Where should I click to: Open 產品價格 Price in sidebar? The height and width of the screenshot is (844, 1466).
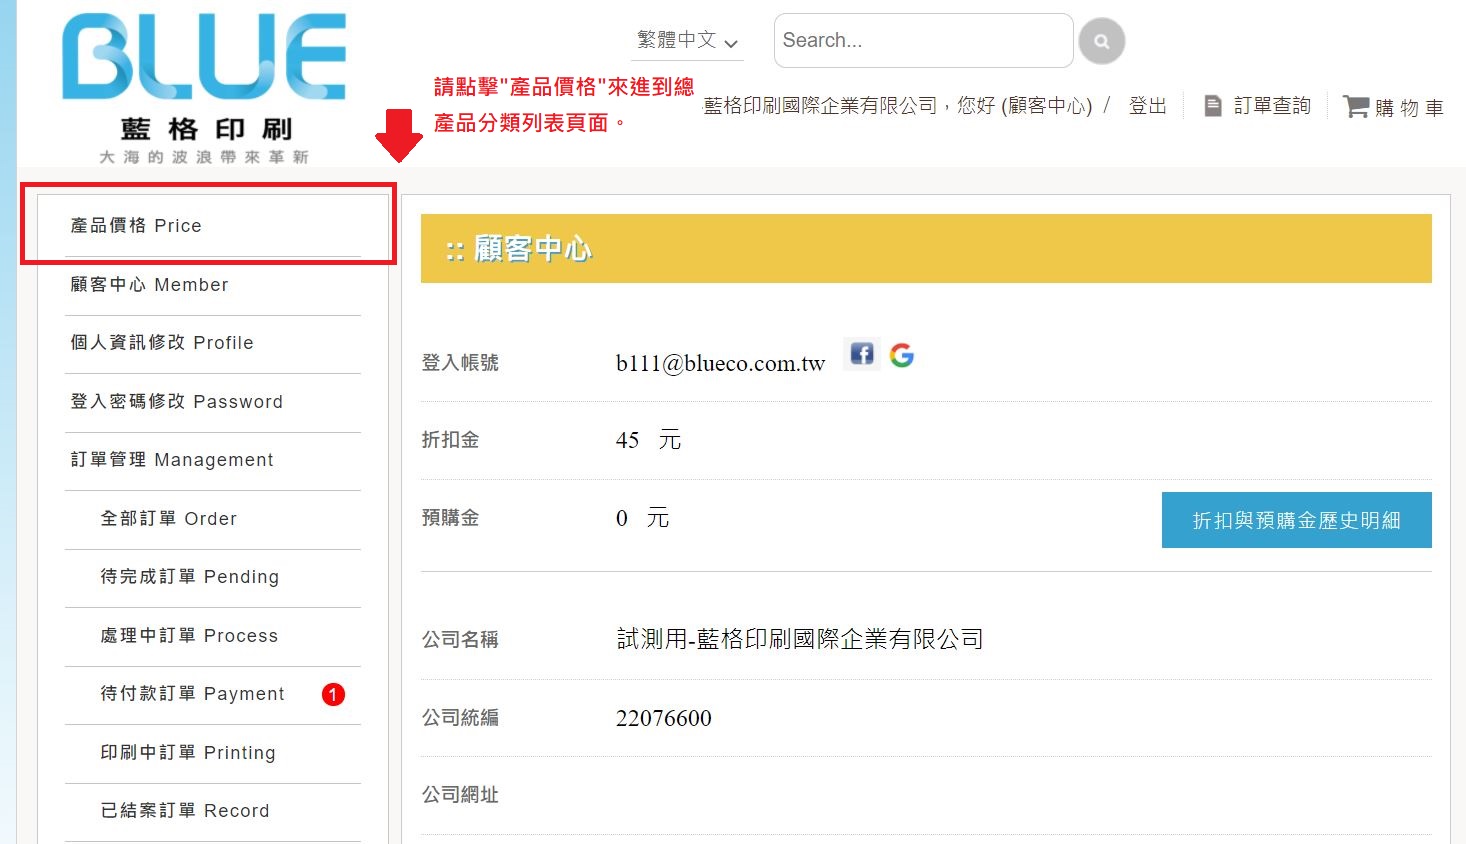(x=213, y=226)
